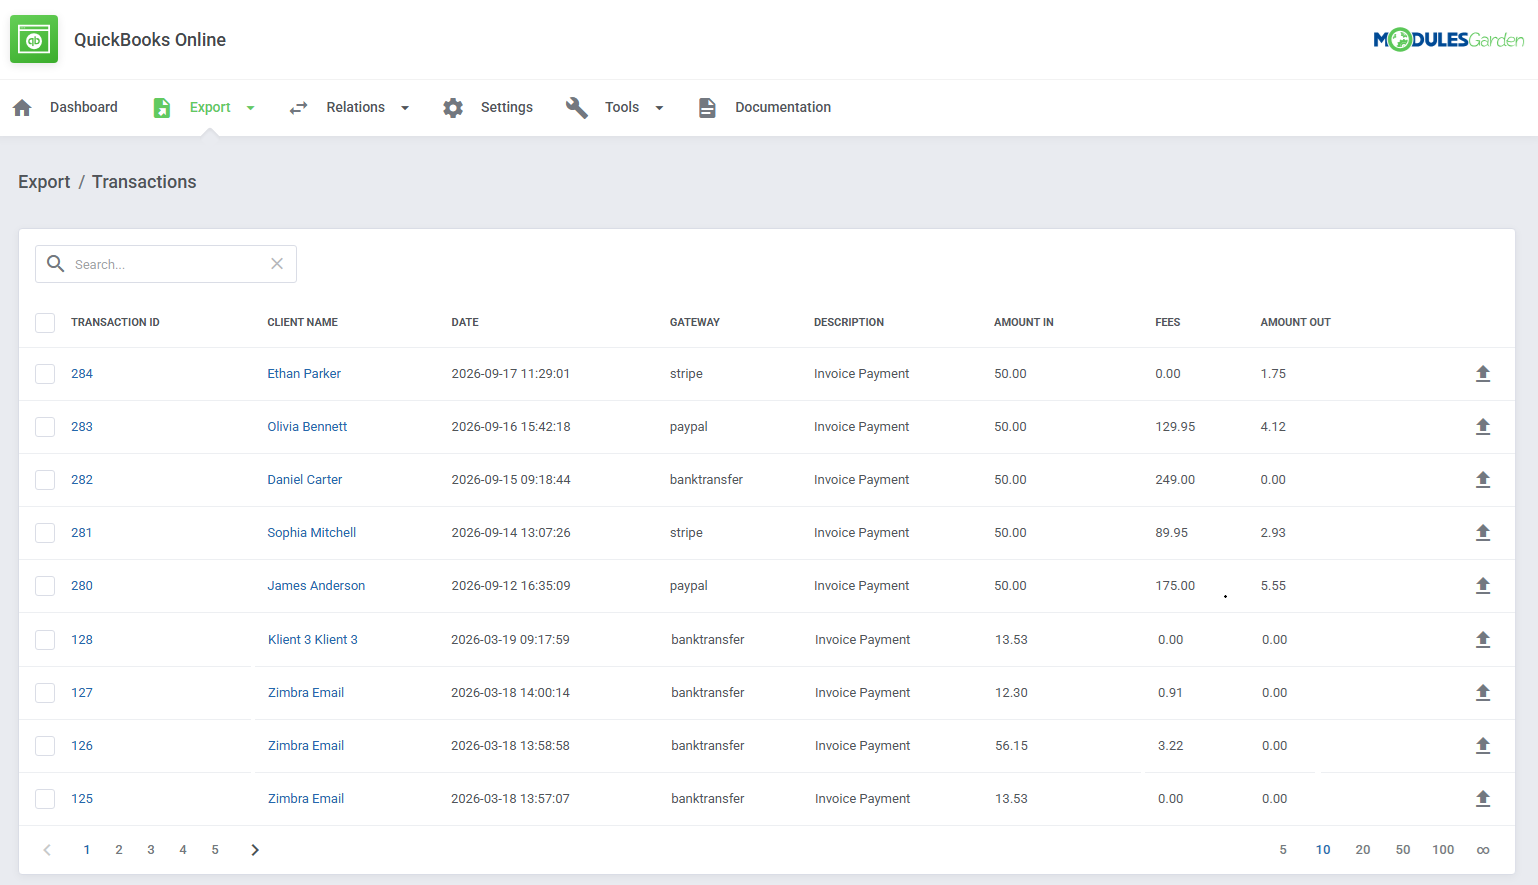
Task: Export transaction 125 with upload icon
Action: pos(1483,799)
